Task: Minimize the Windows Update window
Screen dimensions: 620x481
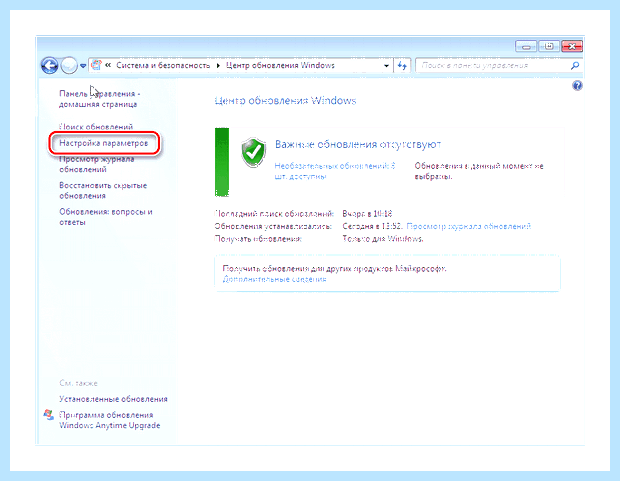Action: pos(526,46)
